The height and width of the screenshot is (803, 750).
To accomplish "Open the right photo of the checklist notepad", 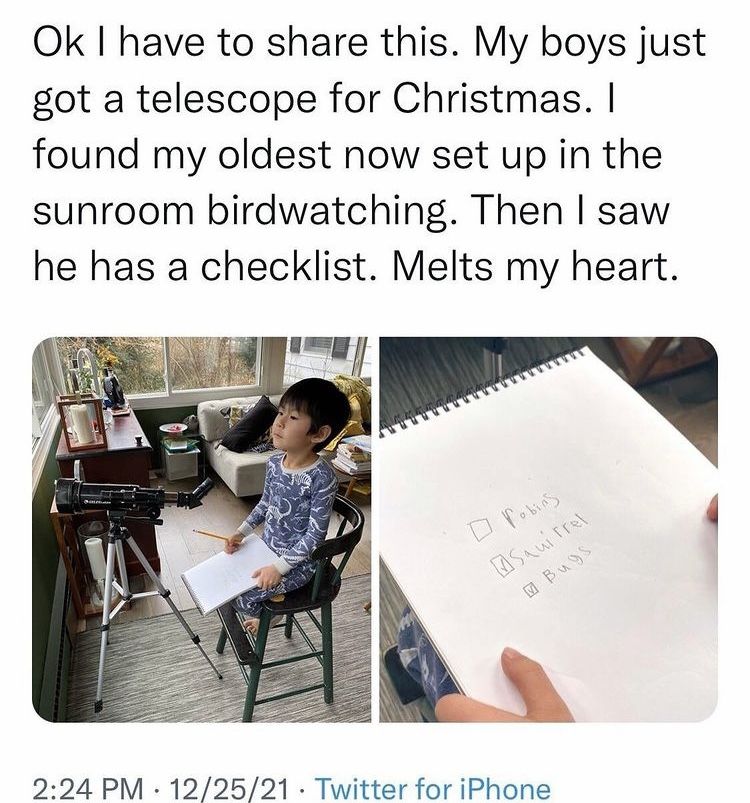I will 548,528.
